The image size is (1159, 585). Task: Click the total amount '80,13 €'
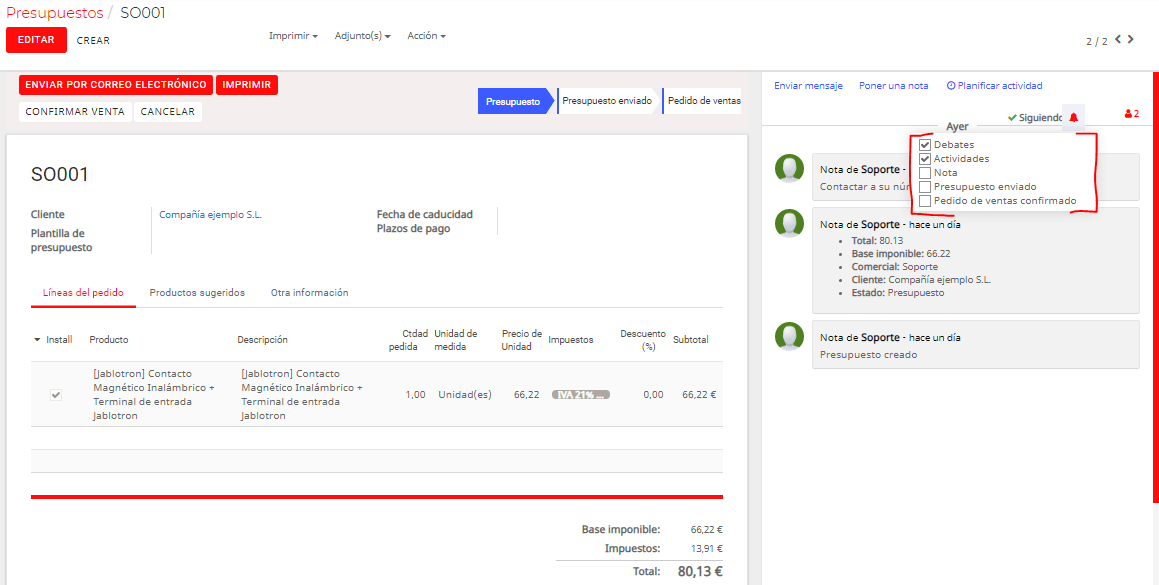tap(700, 571)
